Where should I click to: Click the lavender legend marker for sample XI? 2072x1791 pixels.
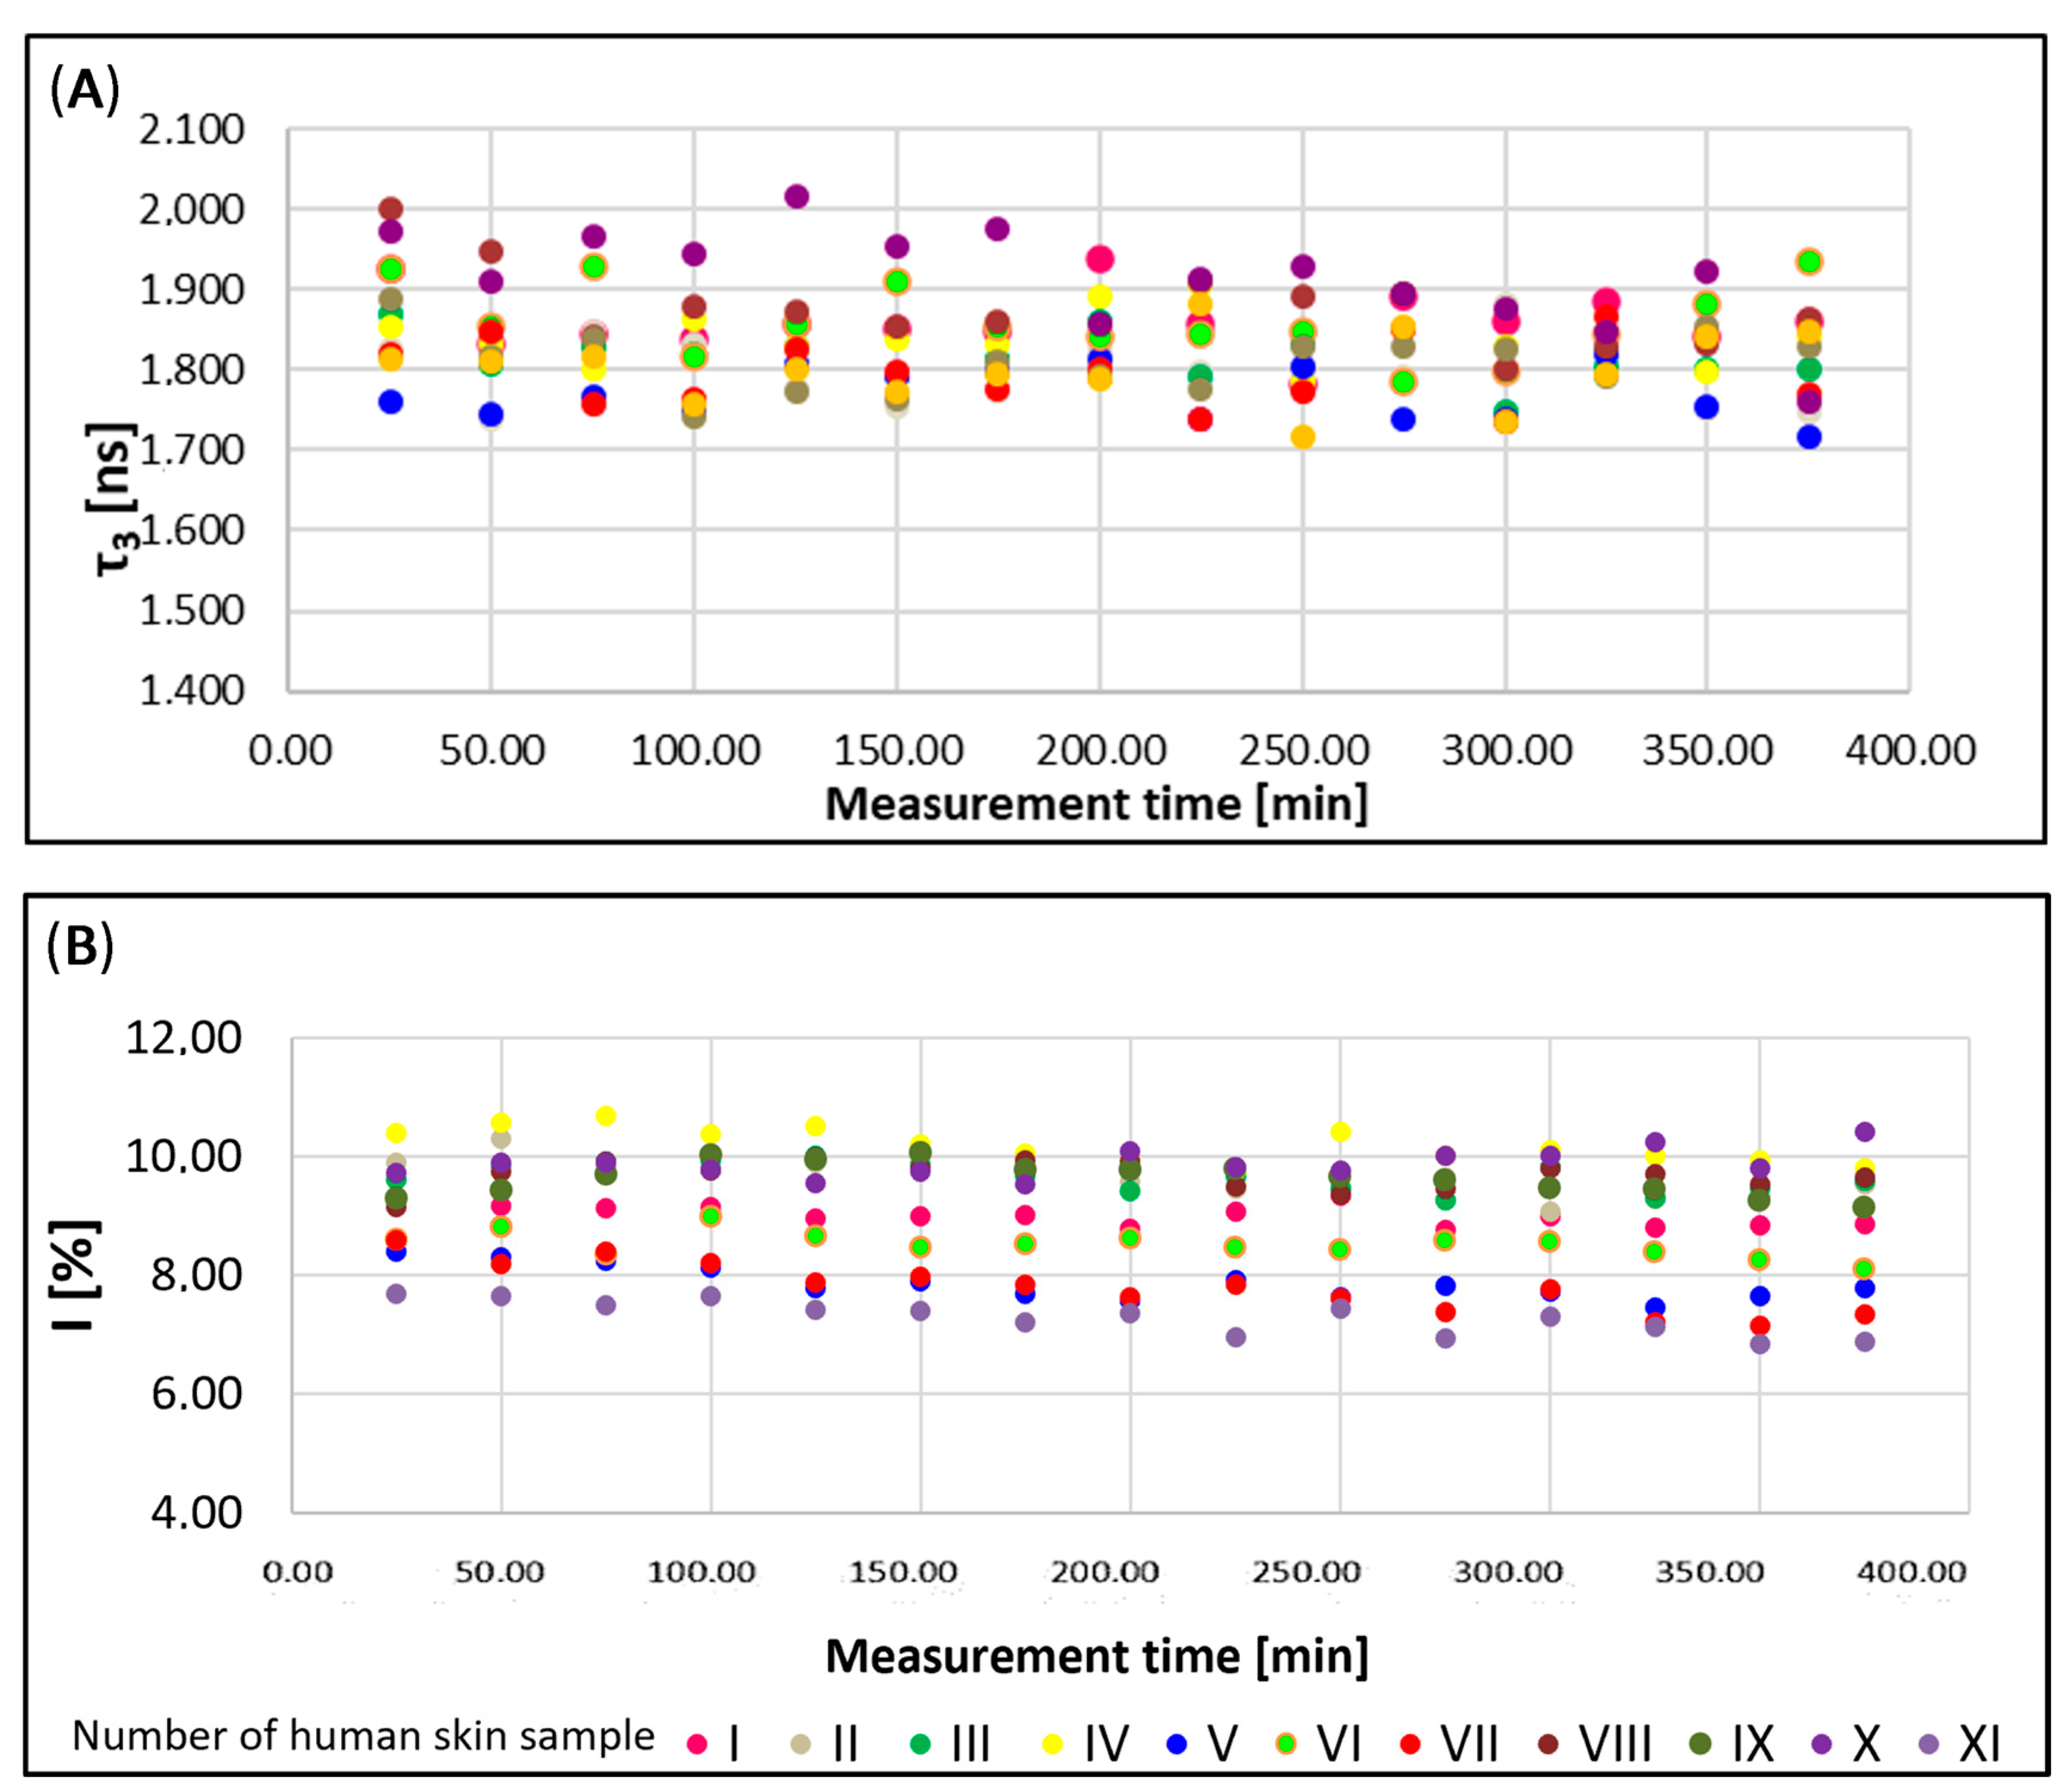tap(1929, 1743)
